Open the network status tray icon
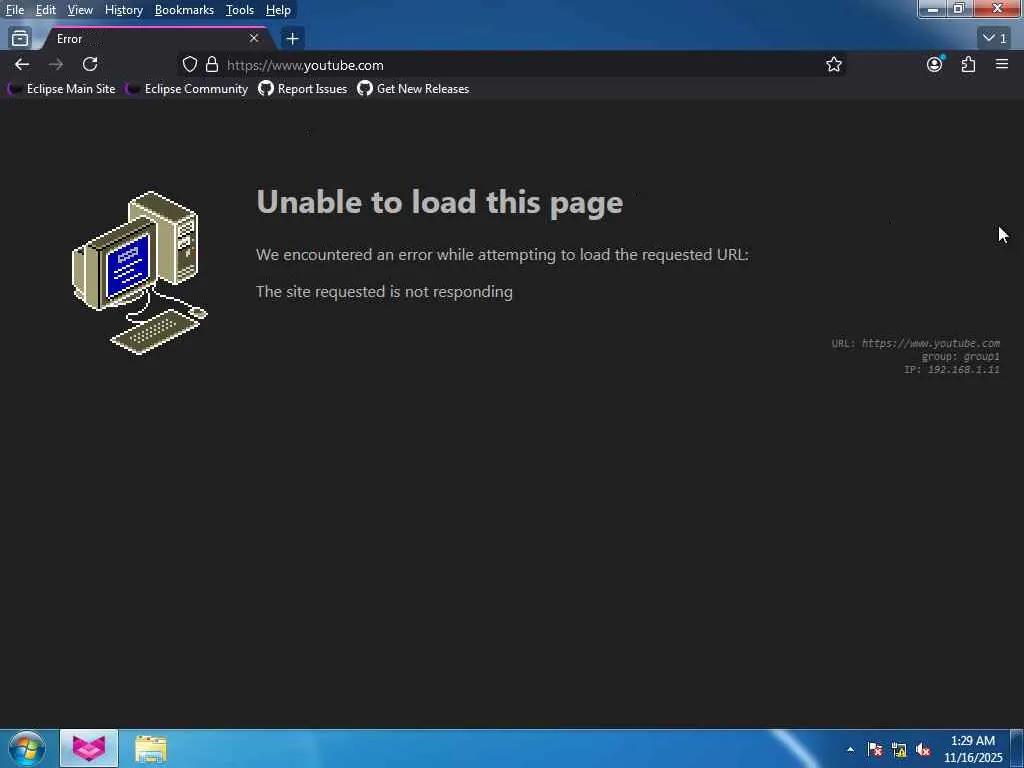 click(899, 750)
